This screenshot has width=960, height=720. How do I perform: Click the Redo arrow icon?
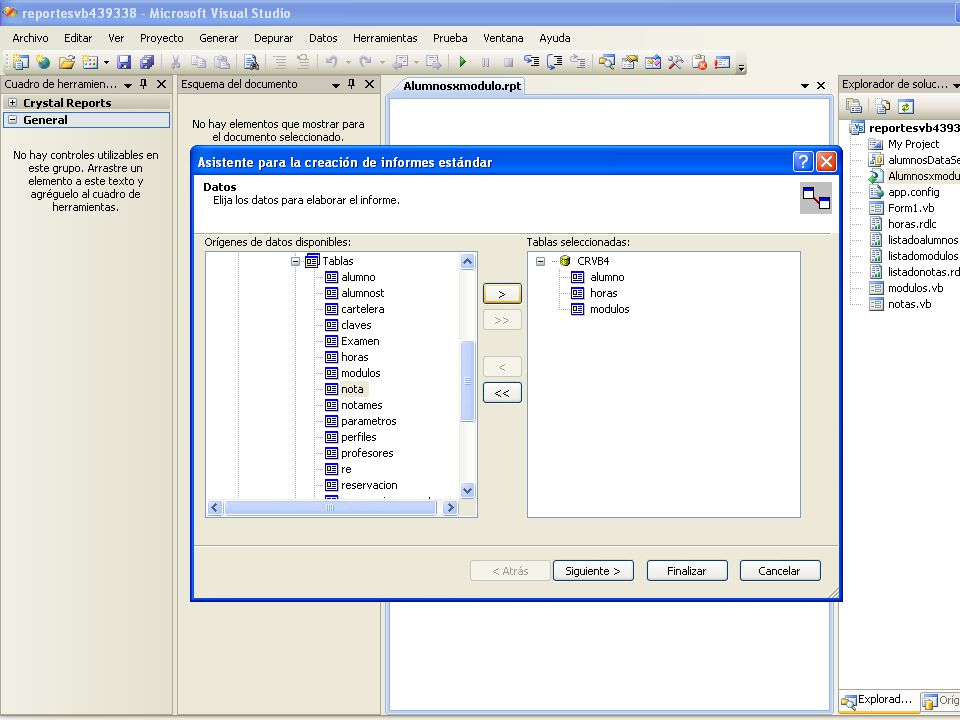[x=366, y=62]
